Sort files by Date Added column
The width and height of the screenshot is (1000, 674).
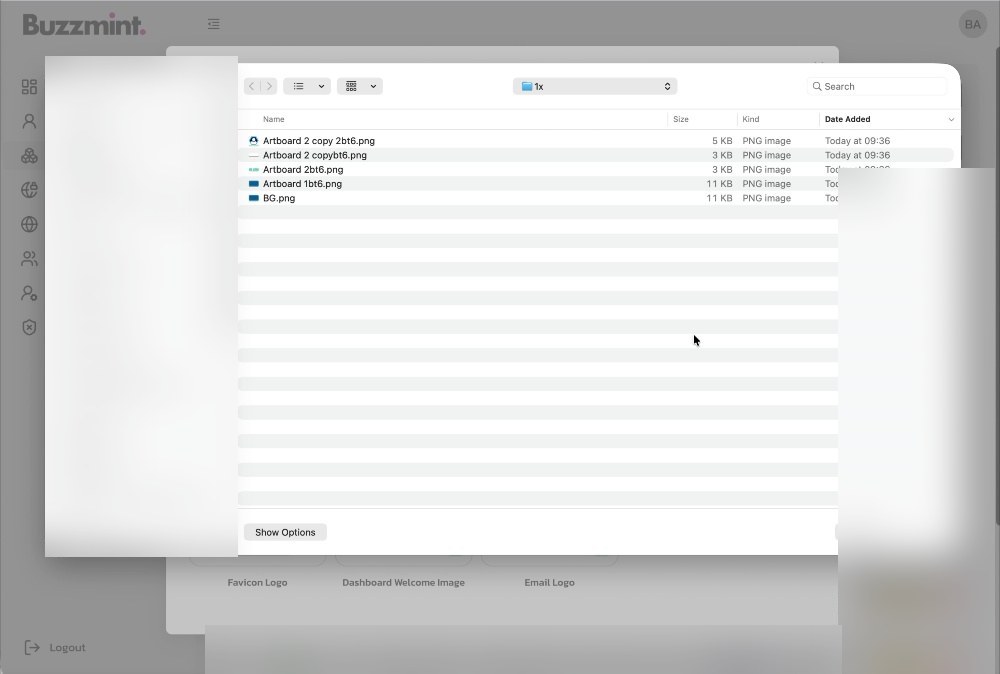pyautogui.click(x=848, y=119)
